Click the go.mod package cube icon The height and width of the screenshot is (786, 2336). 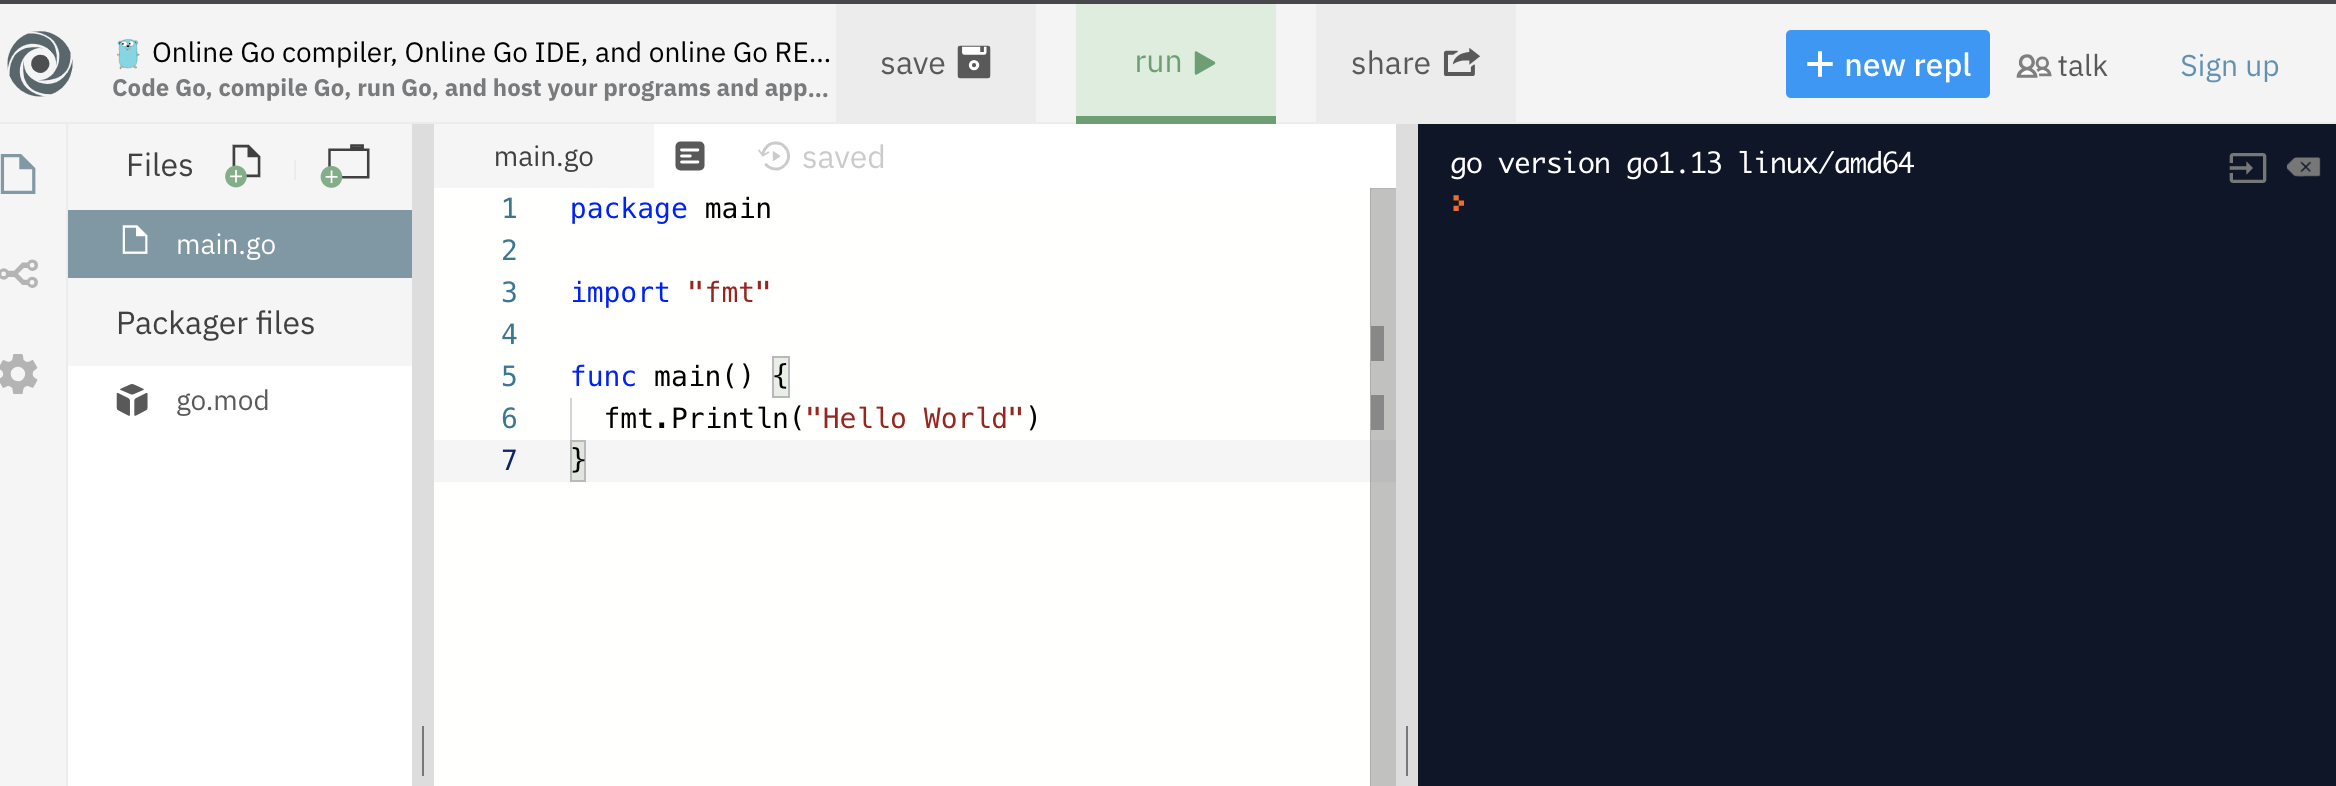132,400
